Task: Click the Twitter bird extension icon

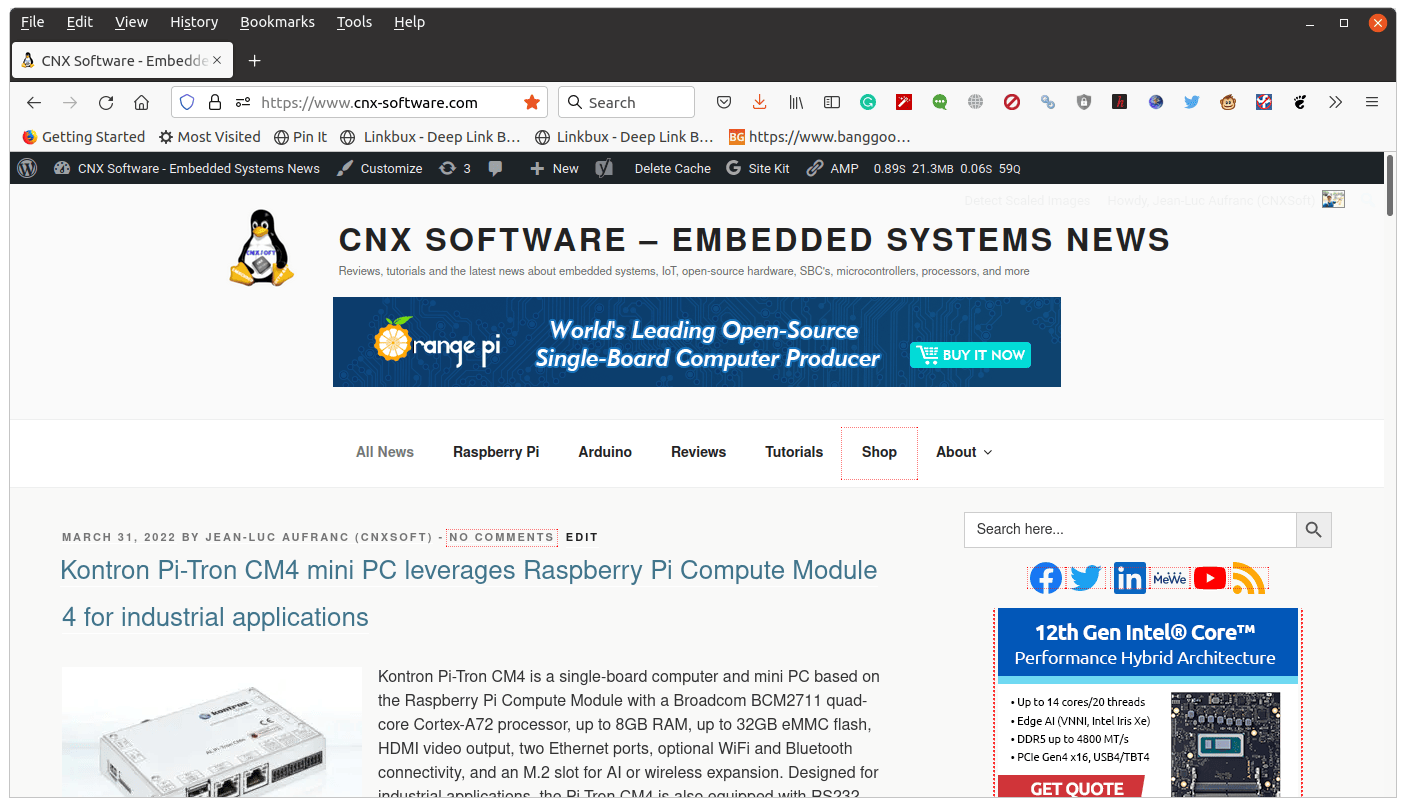Action: pos(1192,102)
